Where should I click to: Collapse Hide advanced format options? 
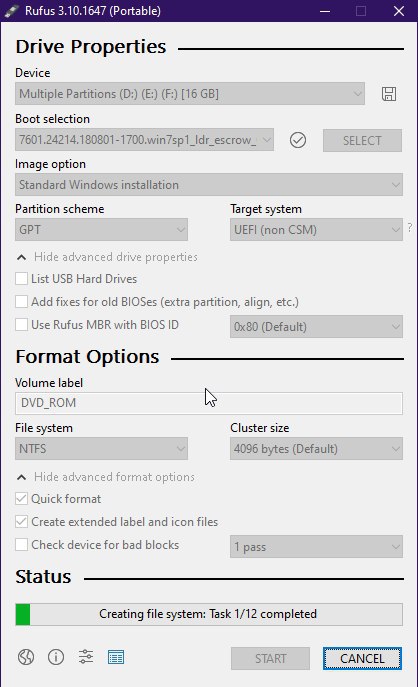point(106,477)
